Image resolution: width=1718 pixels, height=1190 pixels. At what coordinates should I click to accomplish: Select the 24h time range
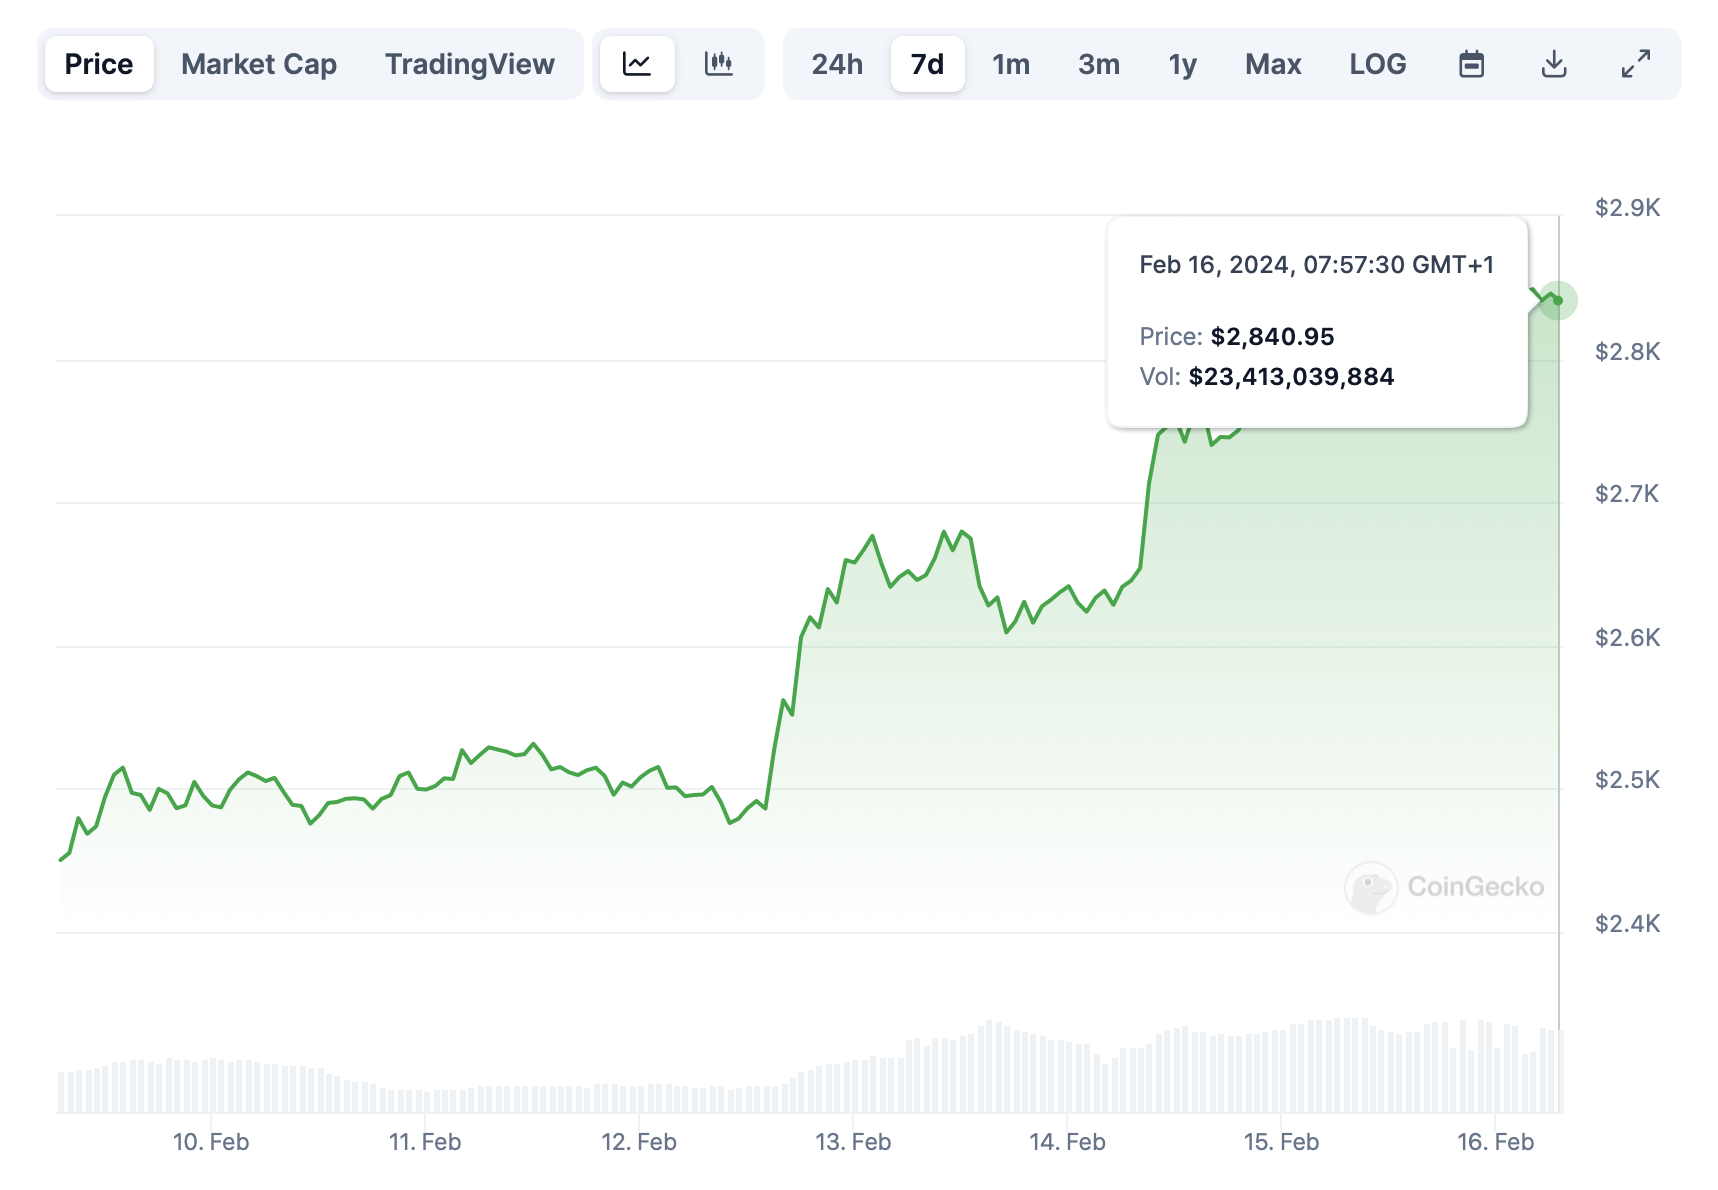tap(837, 64)
